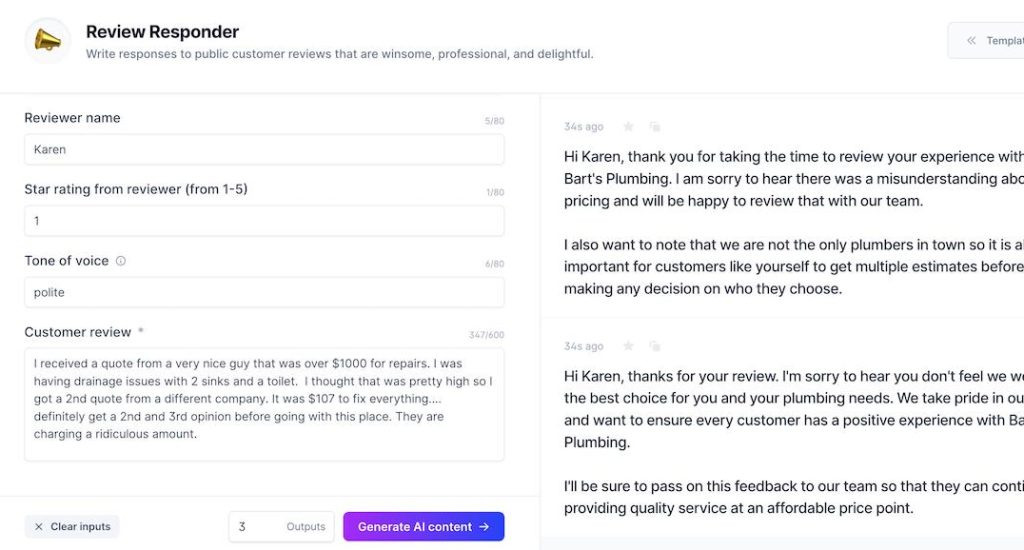1024x550 pixels.
Task: Click the Tone of voice info icon
Action: pos(121,261)
